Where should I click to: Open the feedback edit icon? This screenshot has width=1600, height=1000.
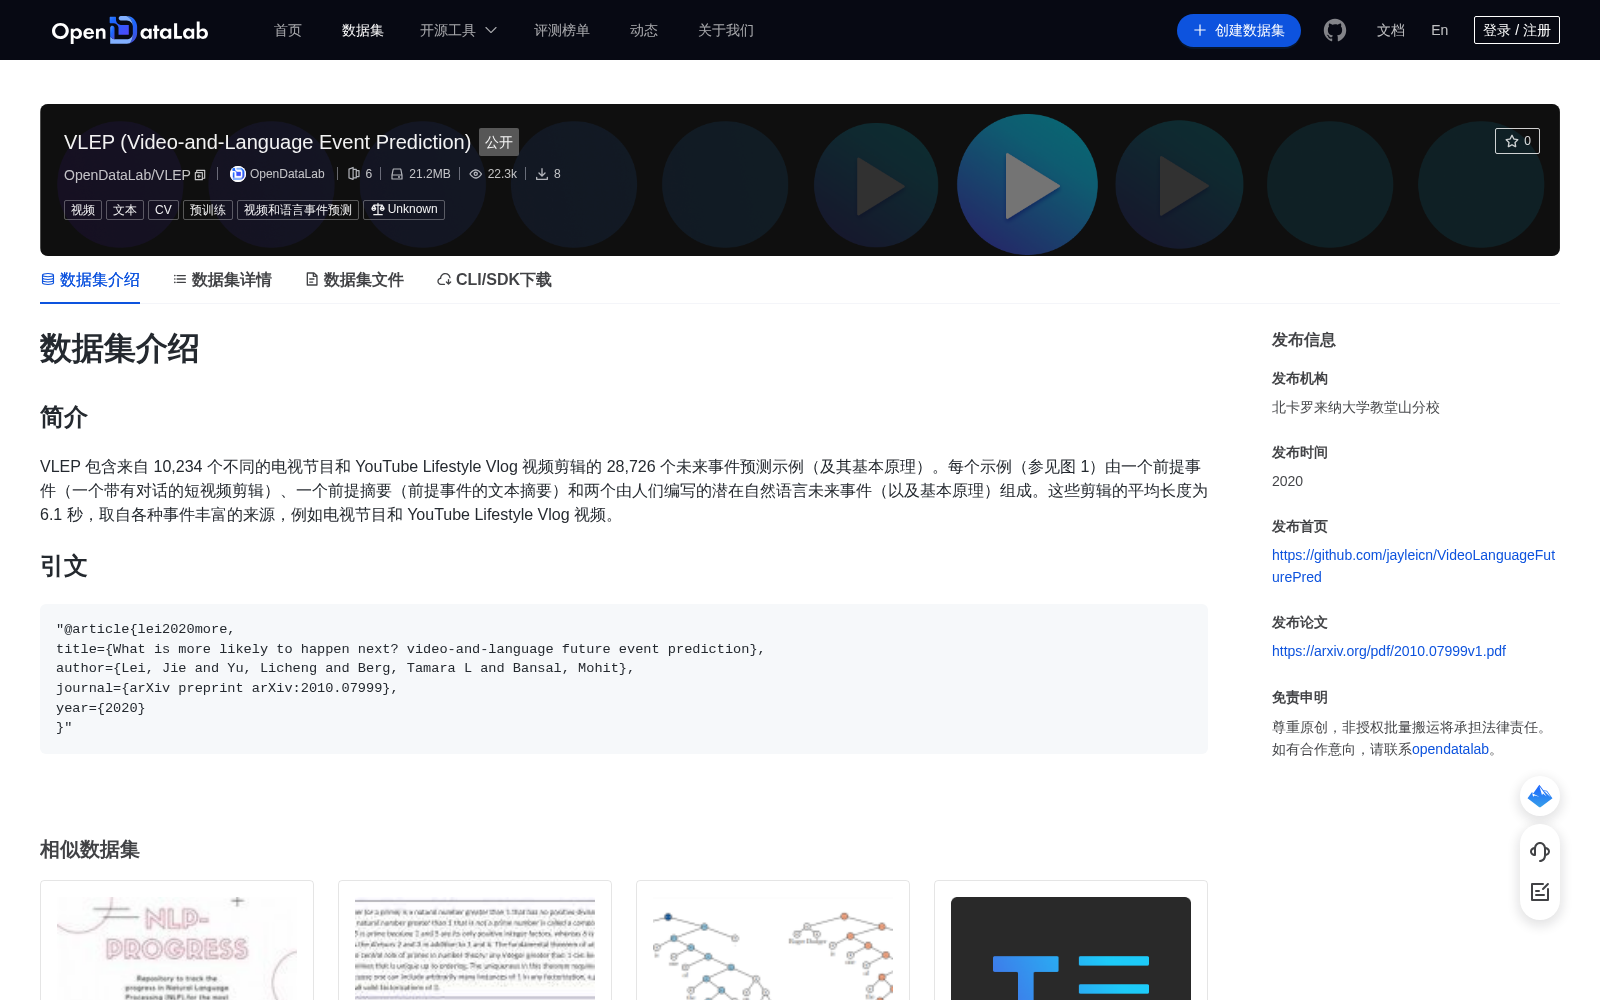(x=1540, y=892)
